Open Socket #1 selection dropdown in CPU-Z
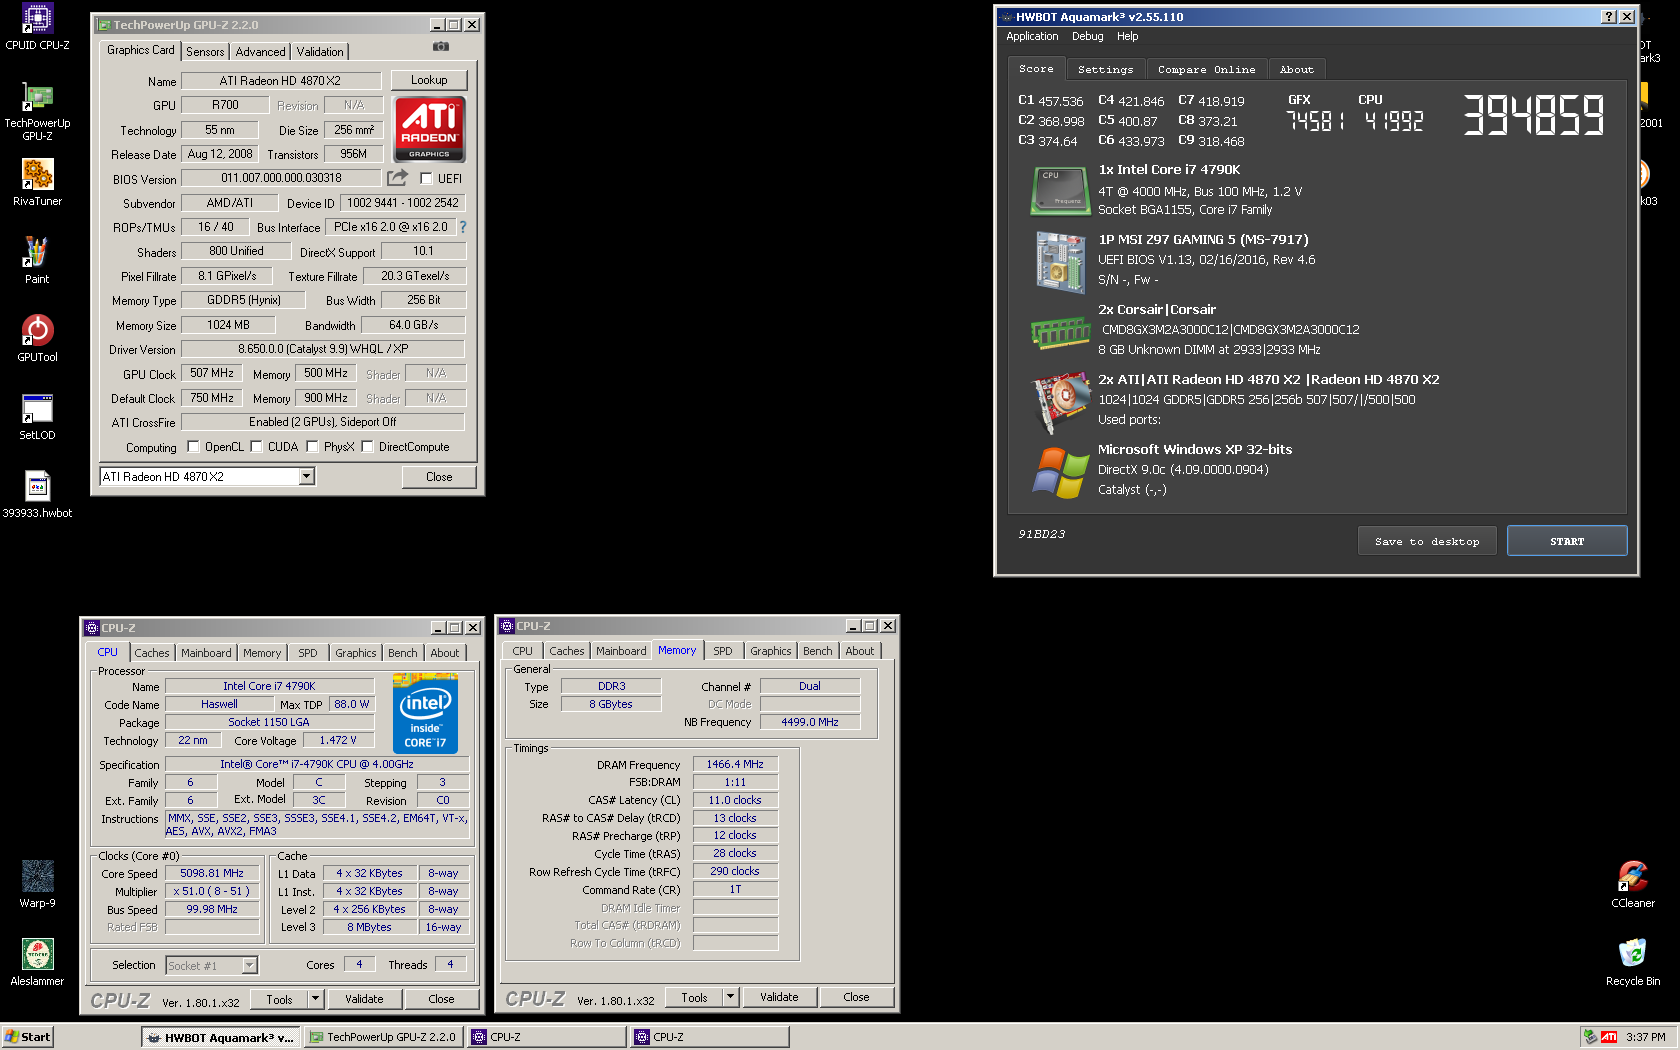Image resolution: width=1680 pixels, height=1050 pixels. point(250,965)
